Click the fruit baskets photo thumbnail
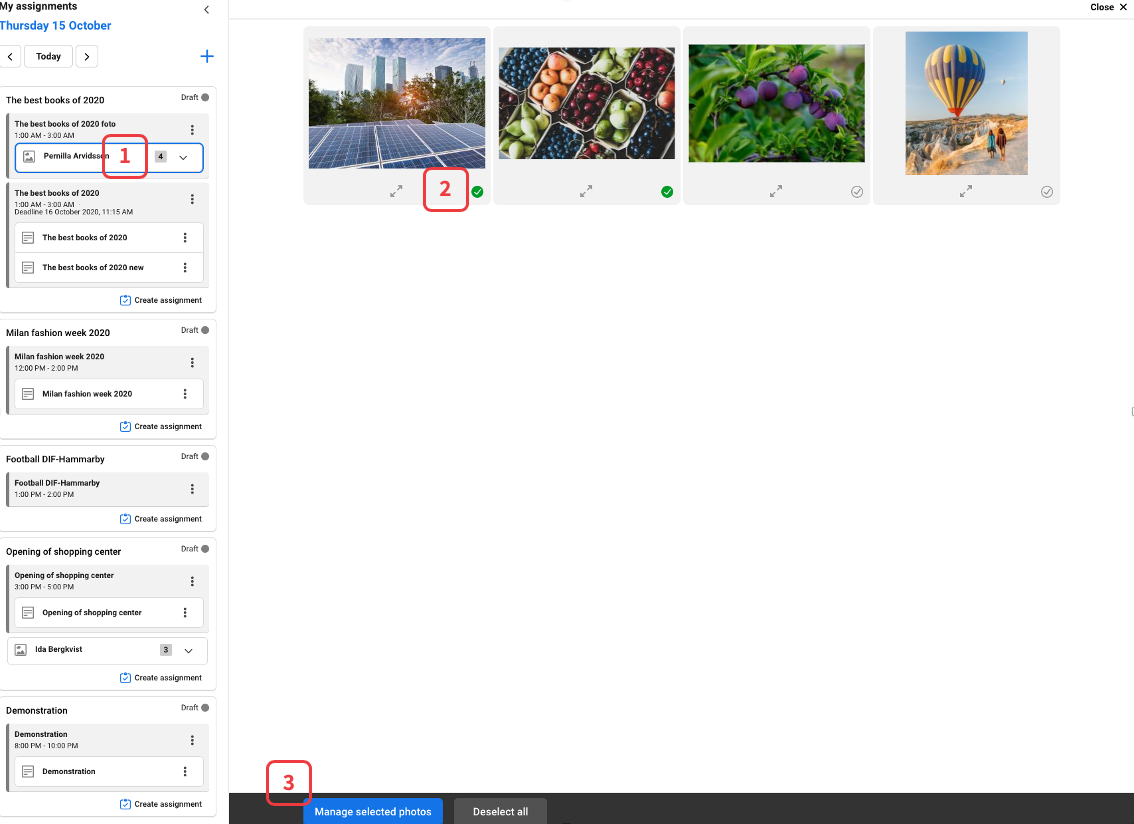The width and height of the screenshot is (1134, 824). pos(586,103)
